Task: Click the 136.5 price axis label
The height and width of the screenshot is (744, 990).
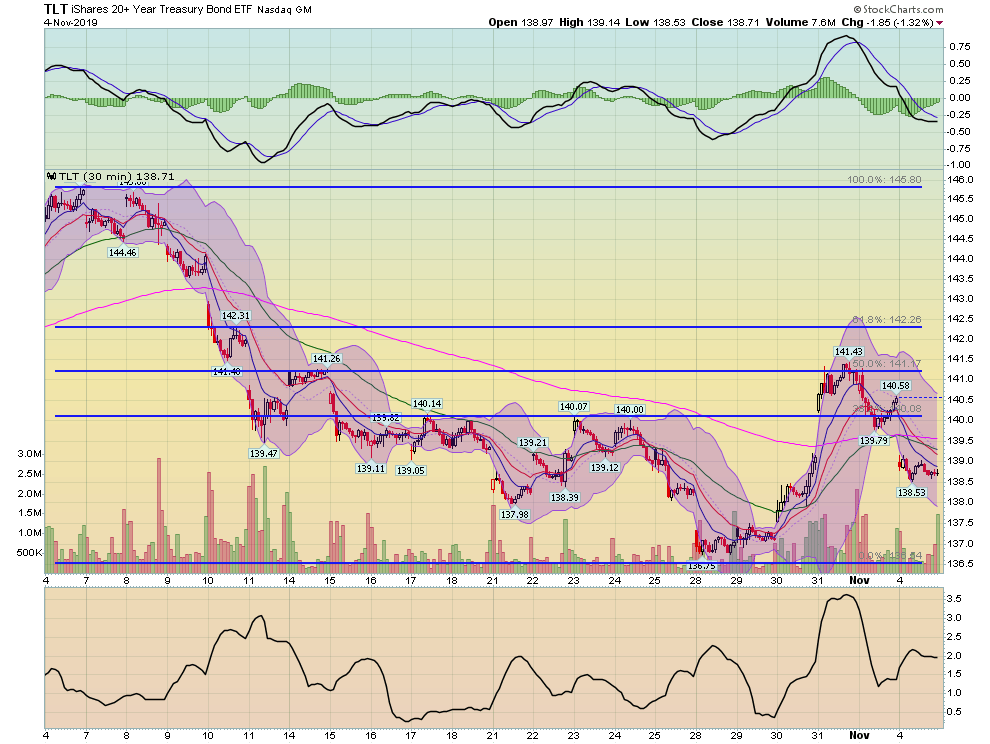Action: pos(961,563)
